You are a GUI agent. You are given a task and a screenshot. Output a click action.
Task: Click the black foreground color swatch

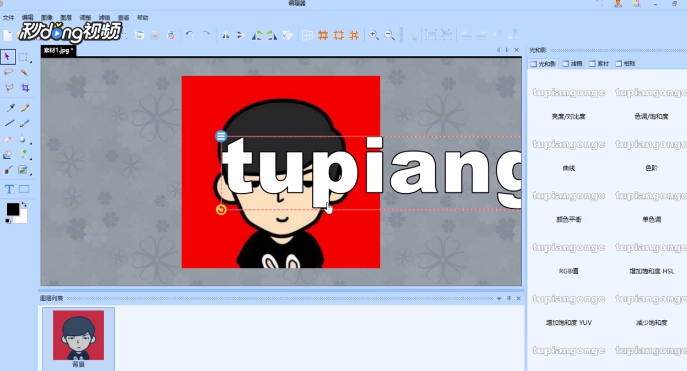tap(13, 209)
